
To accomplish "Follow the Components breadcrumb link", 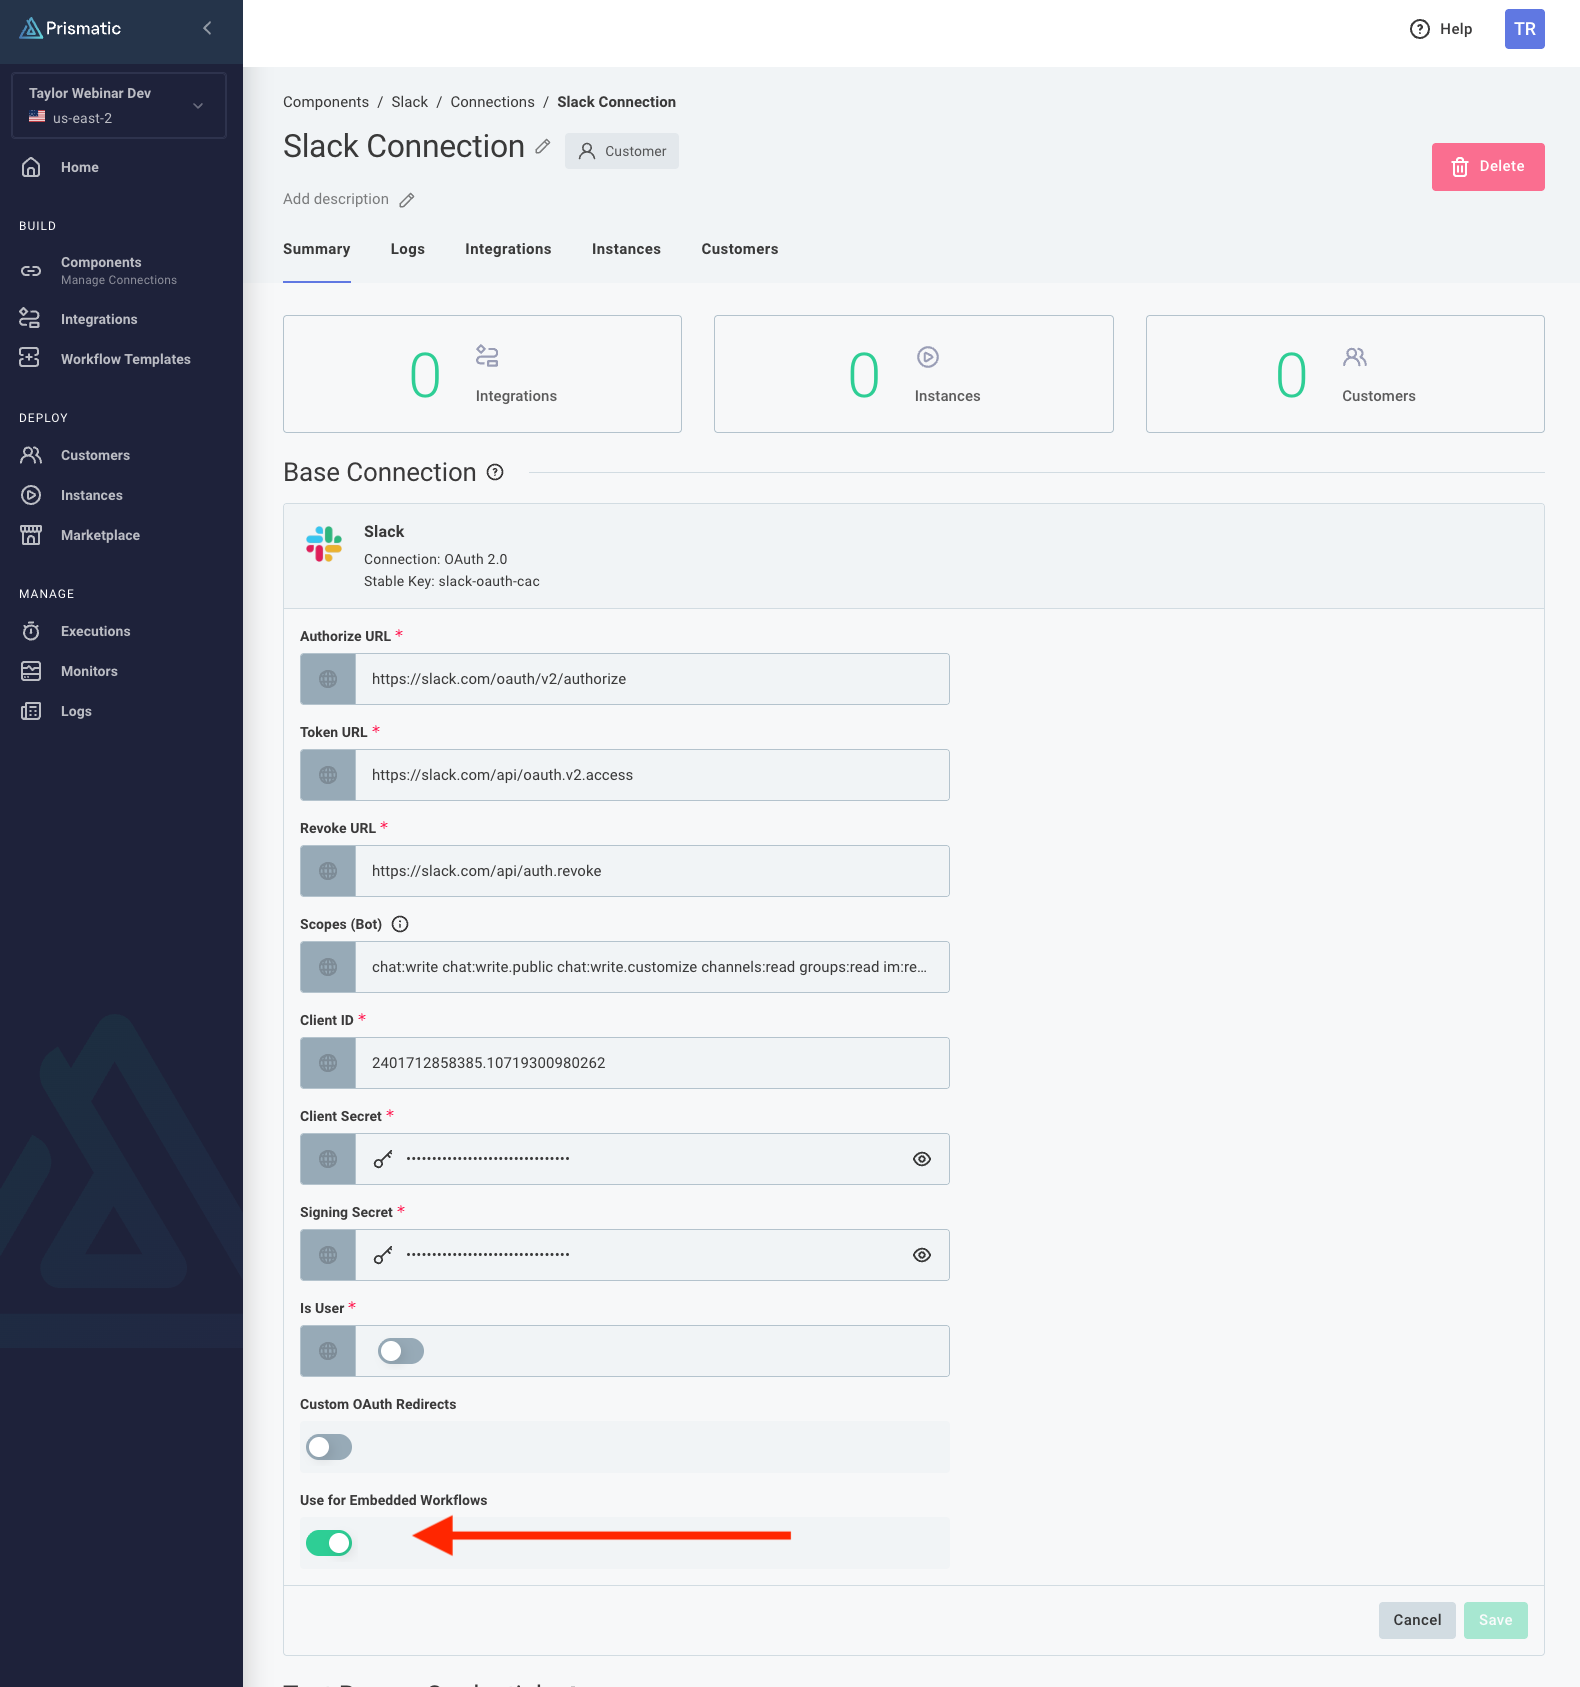I will coord(326,102).
